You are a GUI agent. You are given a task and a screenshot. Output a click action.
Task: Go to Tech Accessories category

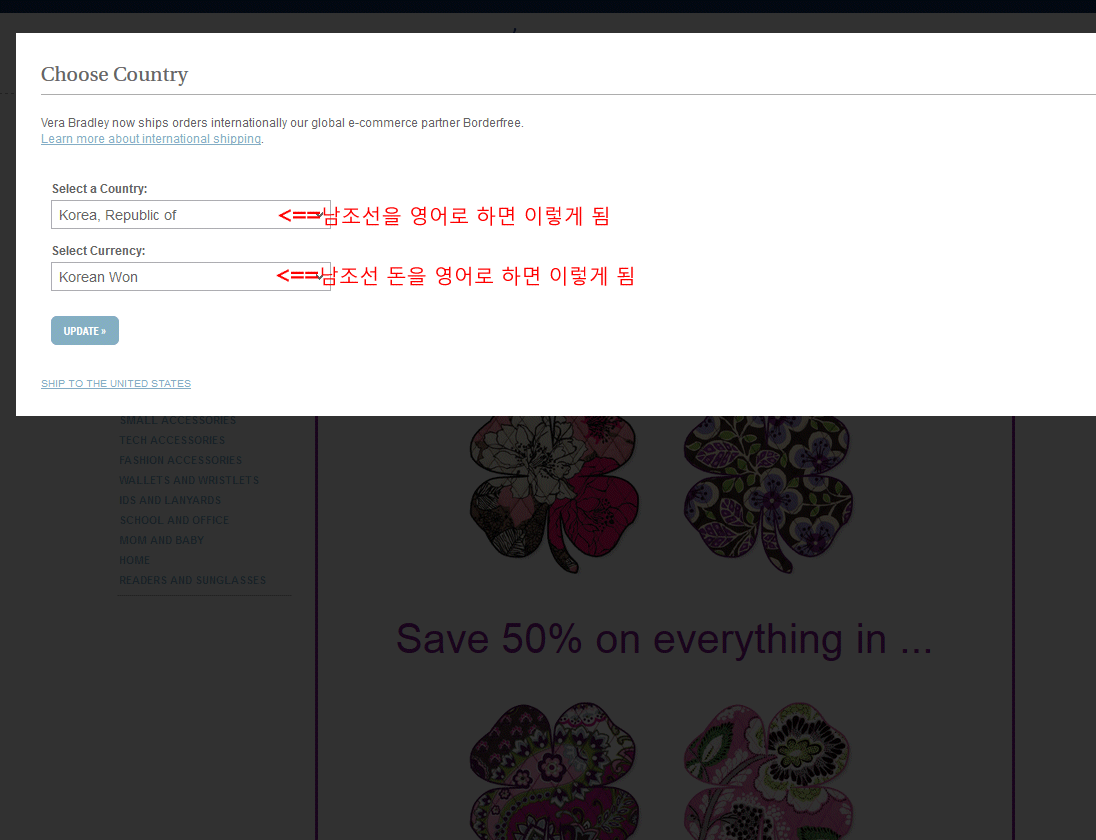[172, 441]
